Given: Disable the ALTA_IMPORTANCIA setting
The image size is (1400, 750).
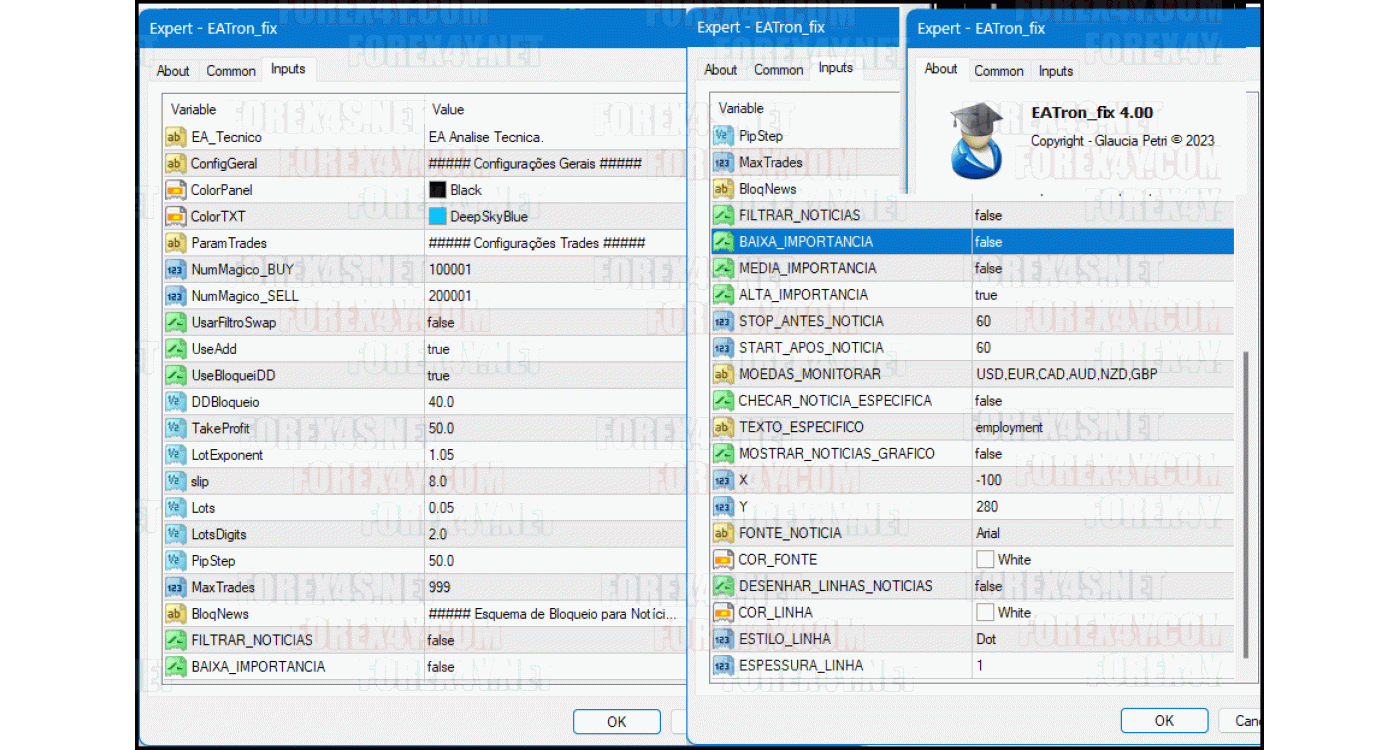Looking at the screenshot, I should tap(987, 294).
